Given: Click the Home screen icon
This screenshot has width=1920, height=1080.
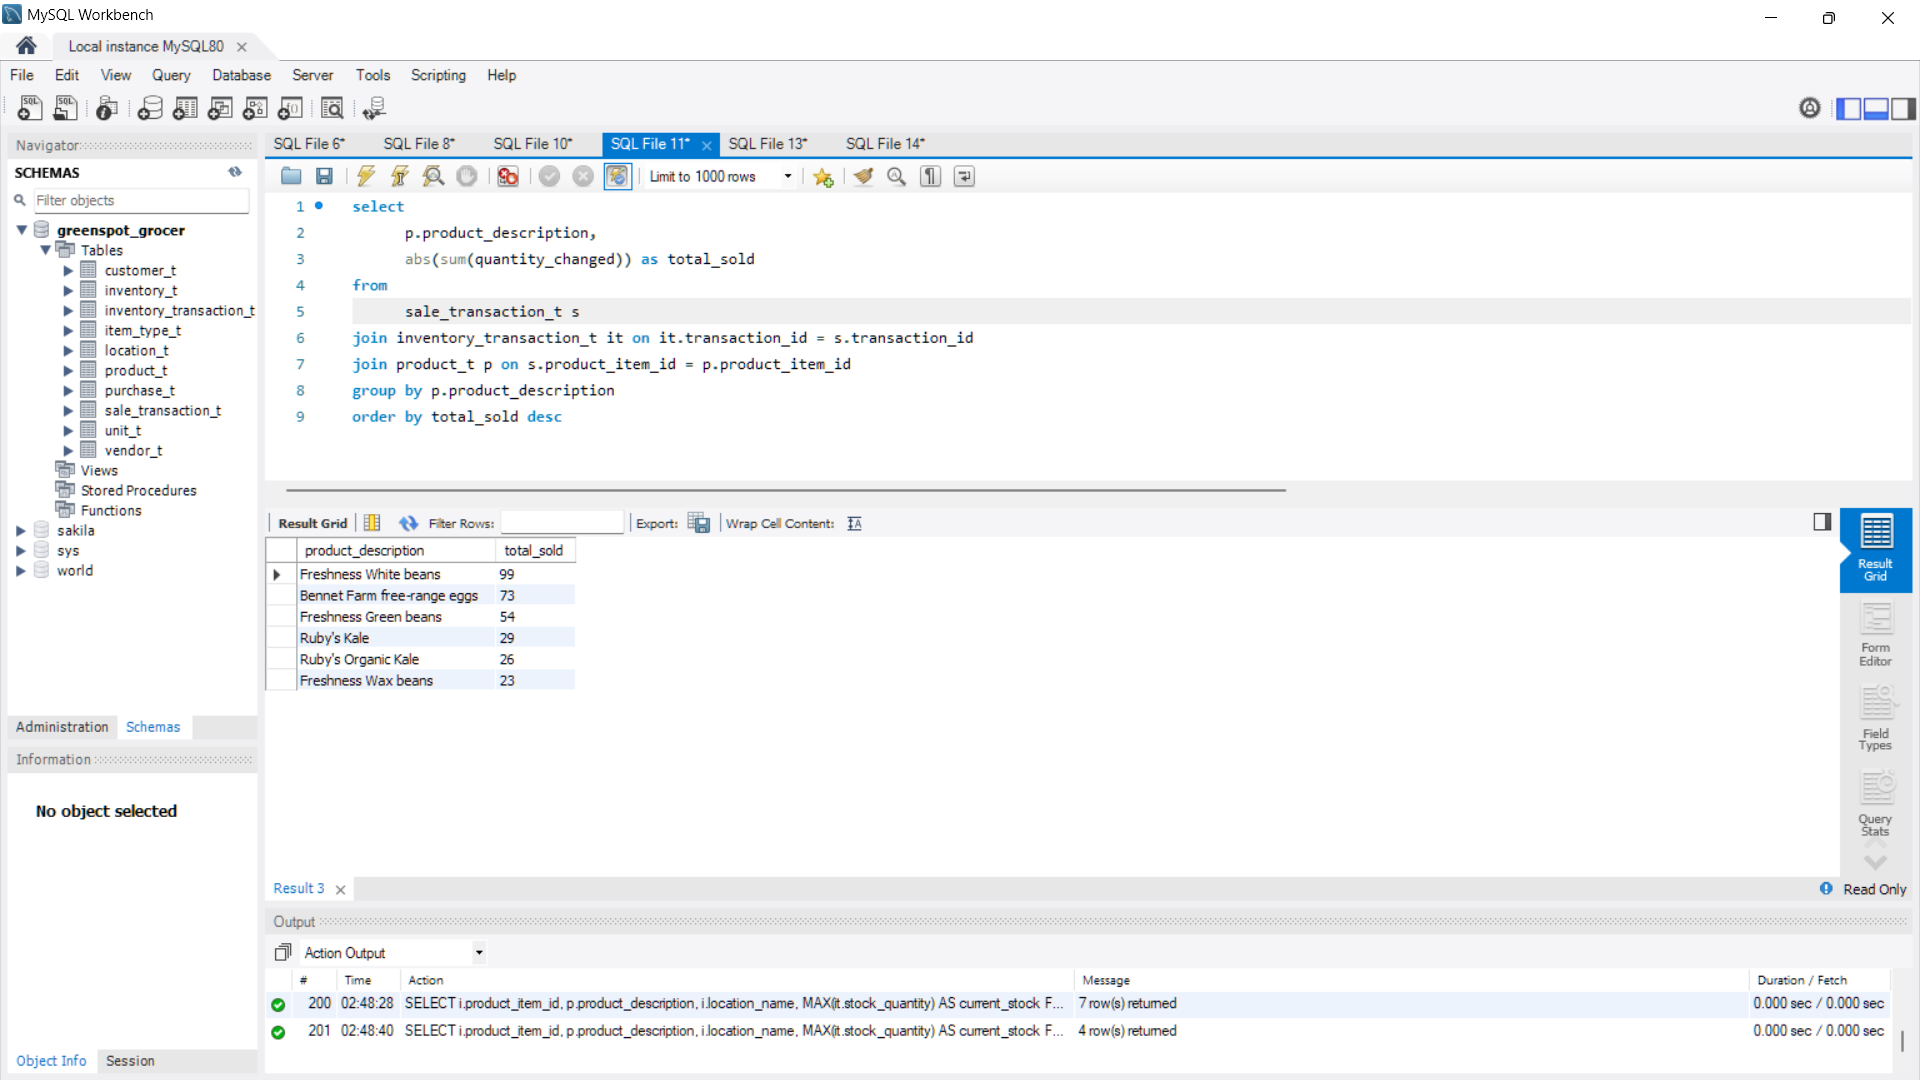Looking at the screenshot, I should tap(26, 46).
